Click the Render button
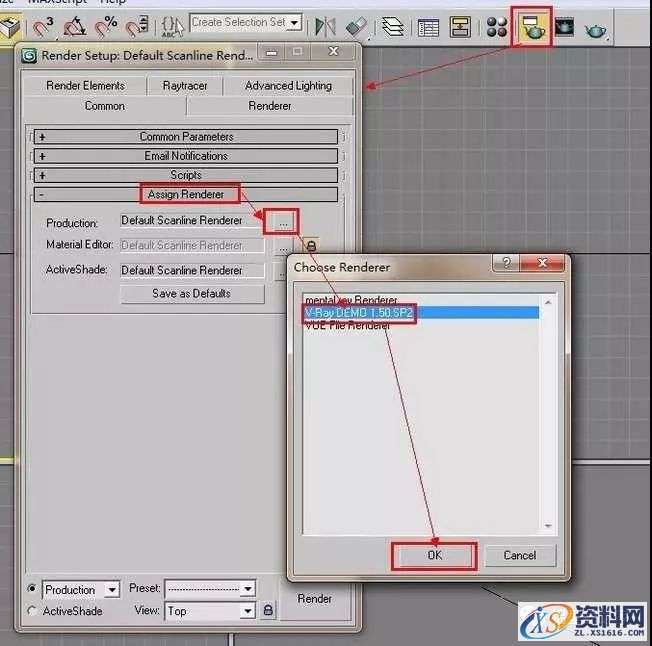 [315, 599]
